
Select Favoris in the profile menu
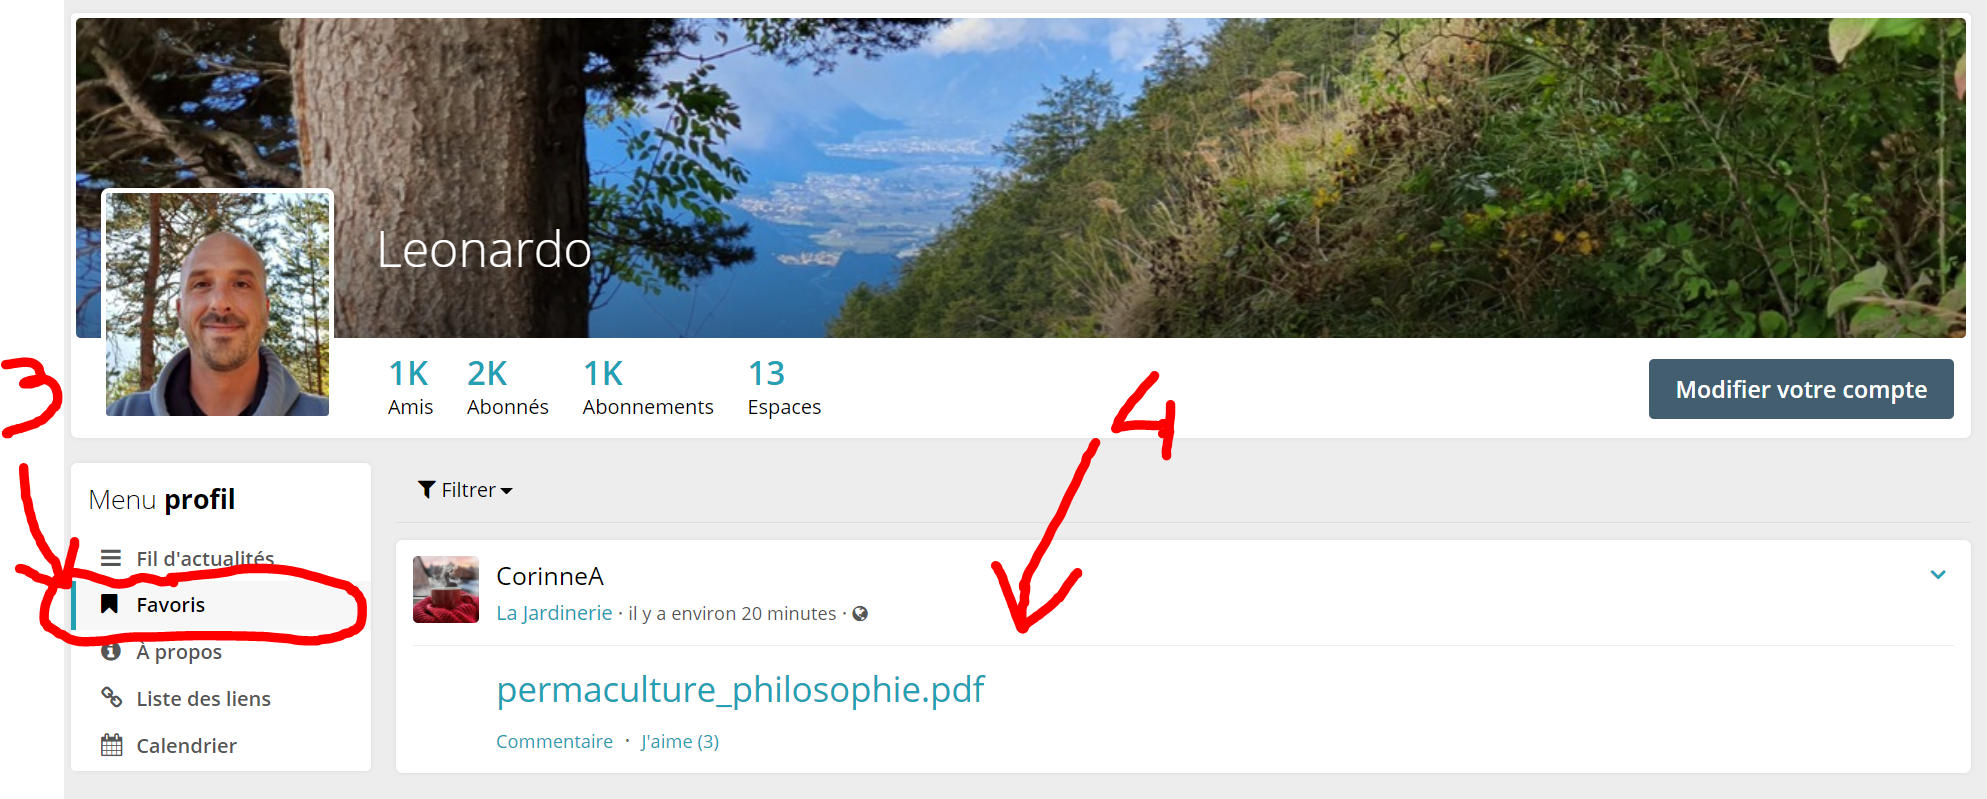pyautogui.click(x=171, y=605)
